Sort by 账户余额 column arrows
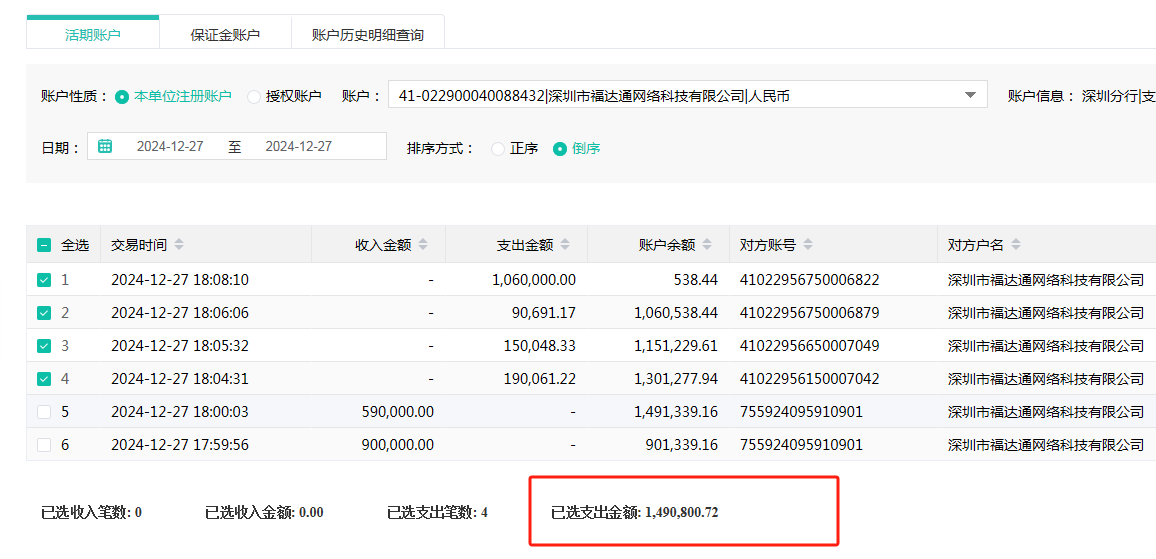The height and width of the screenshot is (559, 1156). (x=708, y=244)
